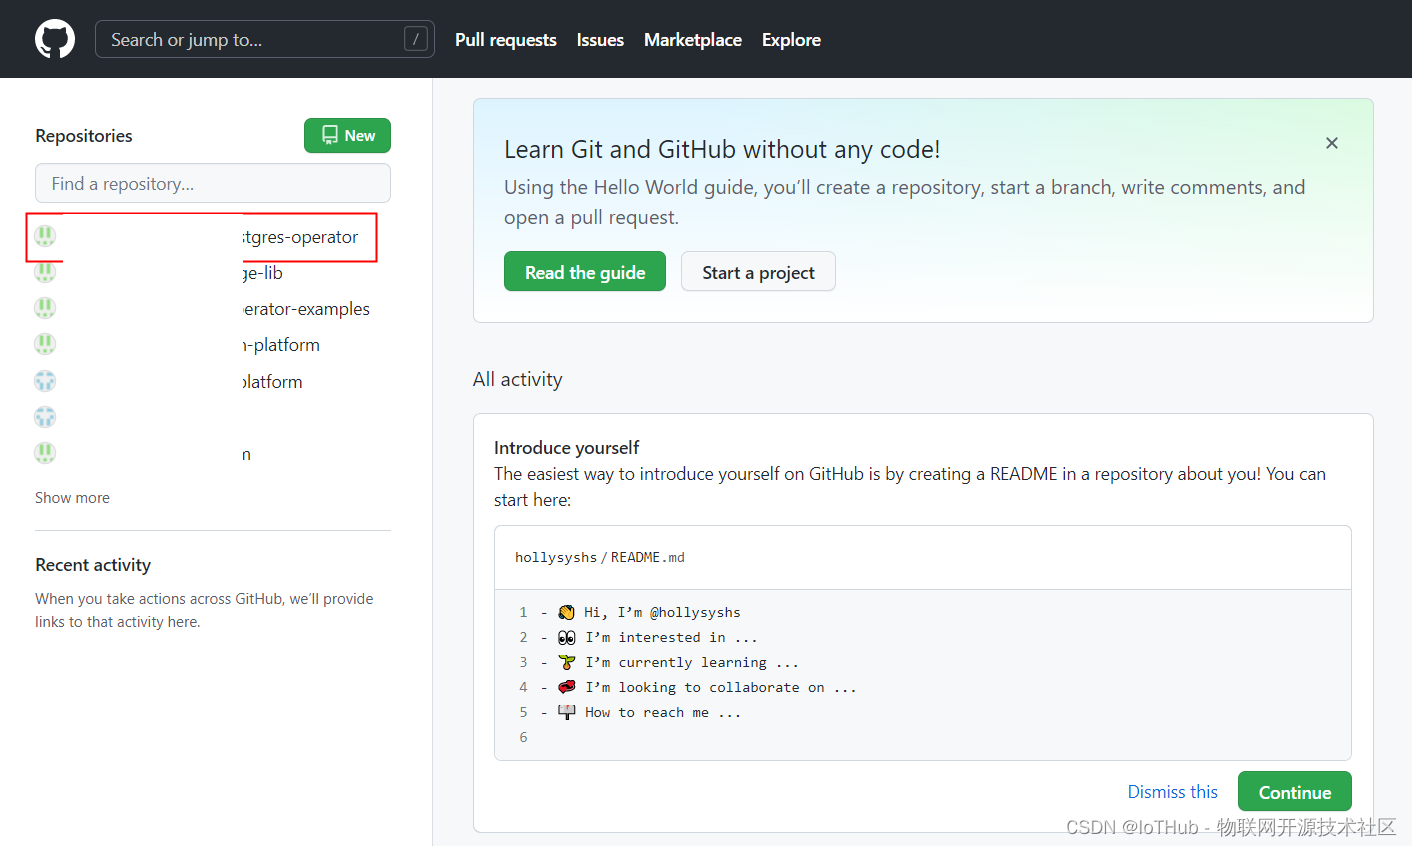Click avatar beside the repository ending in 'latform'
Screen dimensions: 1412x846
pyautogui.click(x=45, y=381)
